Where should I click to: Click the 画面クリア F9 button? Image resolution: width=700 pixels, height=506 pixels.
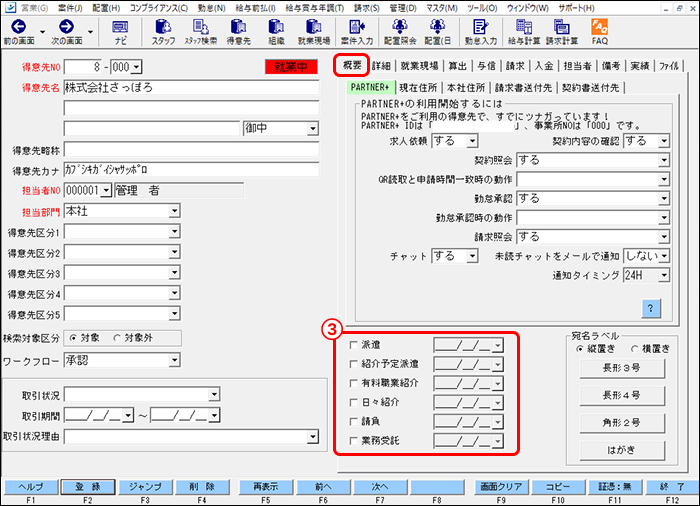(501, 487)
